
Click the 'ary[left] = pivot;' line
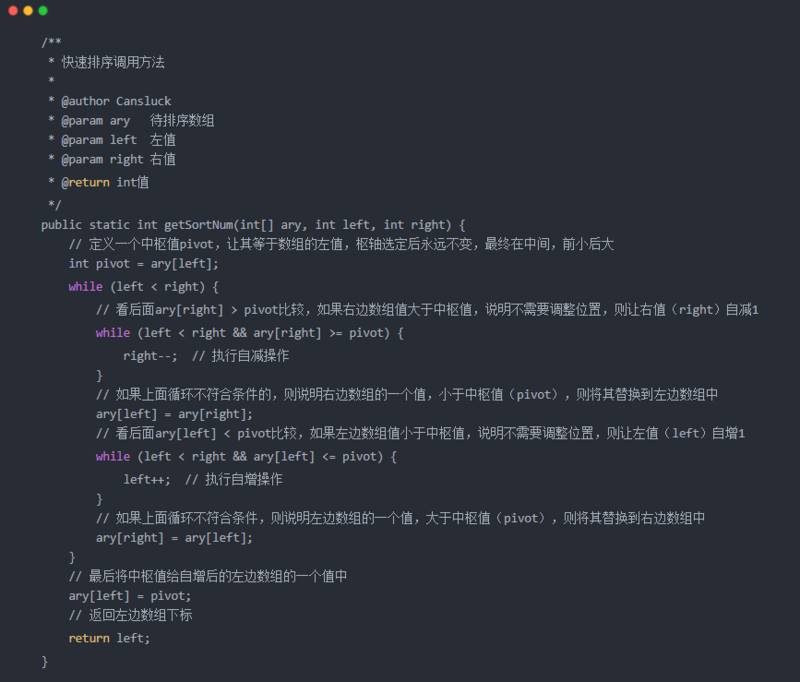point(130,596)
